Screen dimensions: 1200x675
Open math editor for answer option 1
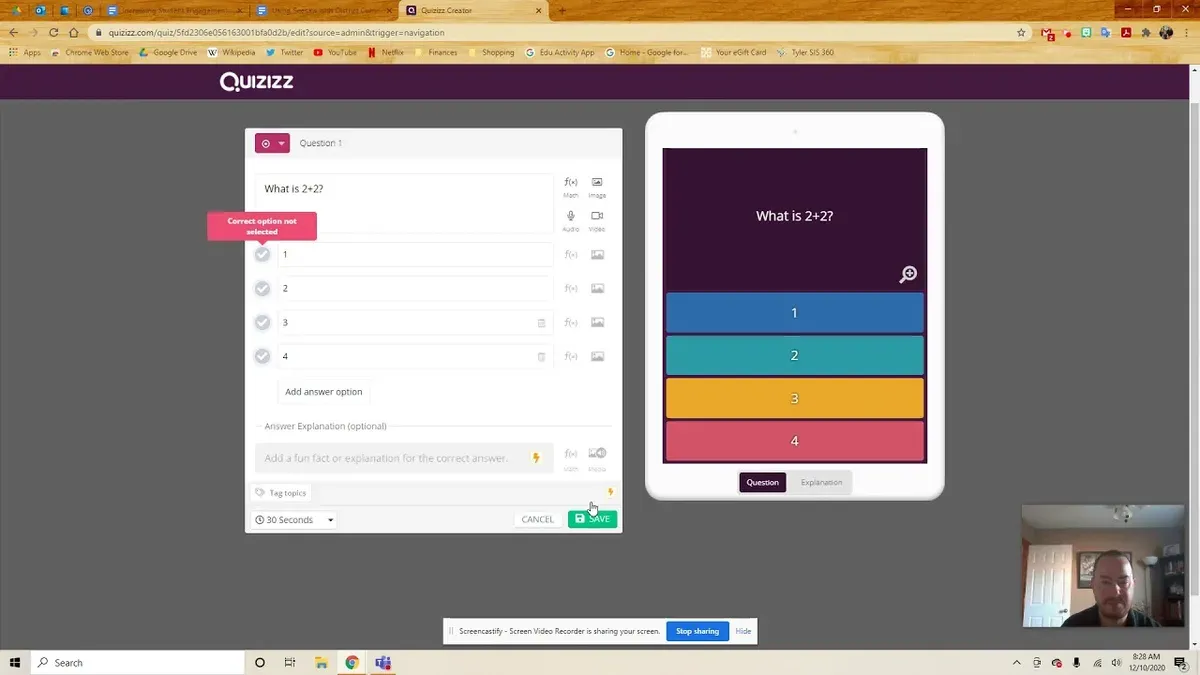(571, 254)
